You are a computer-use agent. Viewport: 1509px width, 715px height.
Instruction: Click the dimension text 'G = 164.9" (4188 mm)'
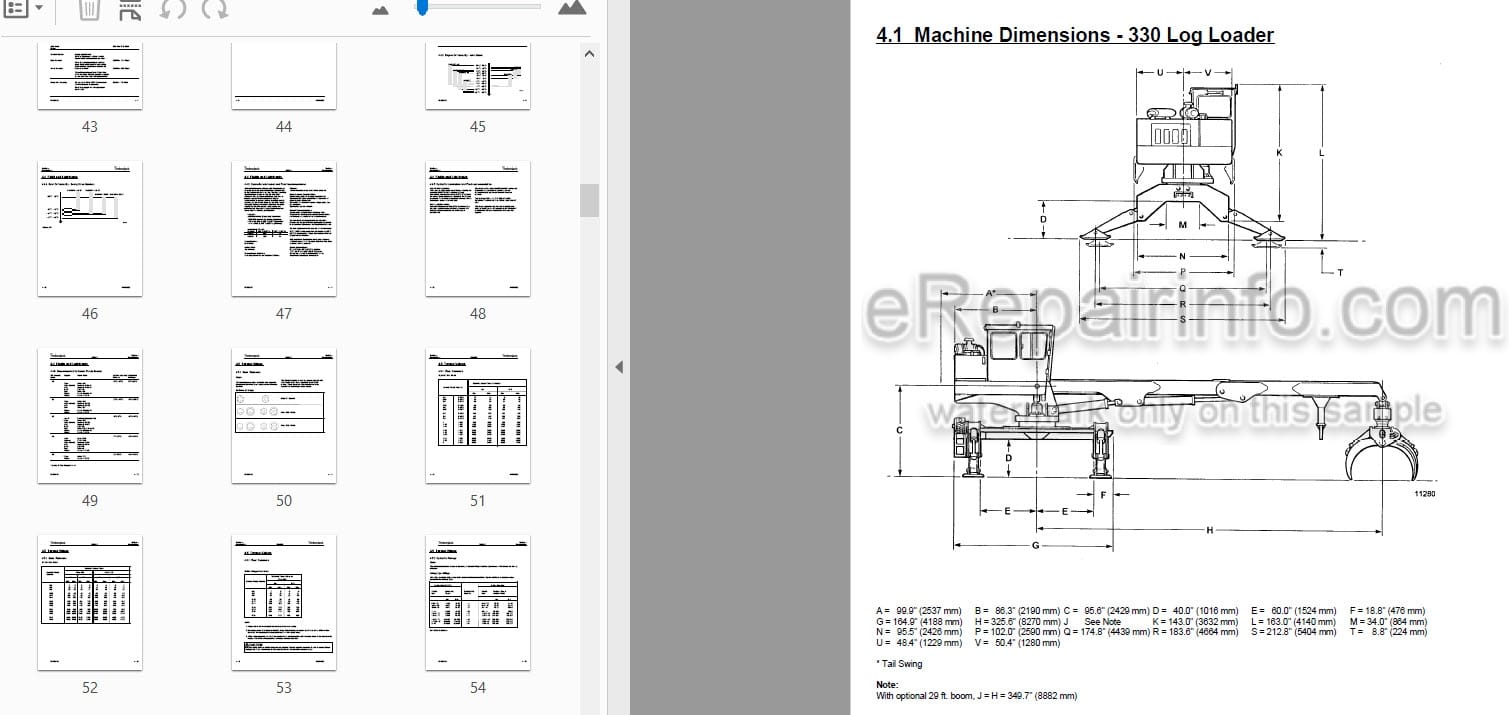pos(918,621)
